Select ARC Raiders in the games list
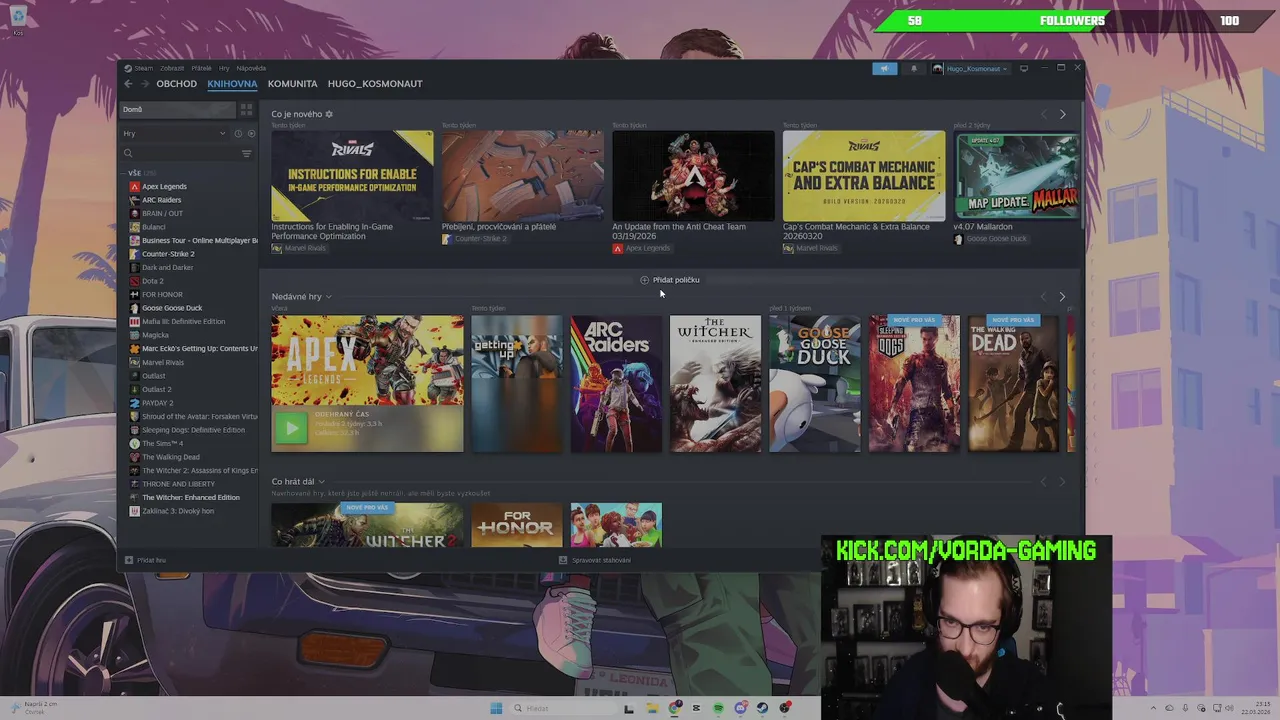The height and width of the screenshot is (720, 1280). (x=161, y=200)
